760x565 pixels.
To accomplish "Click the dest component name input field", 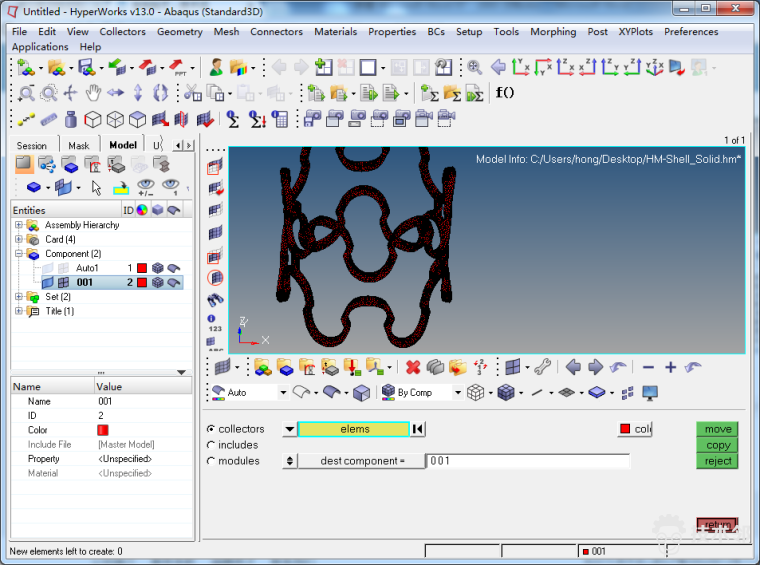I will [528, 461].
